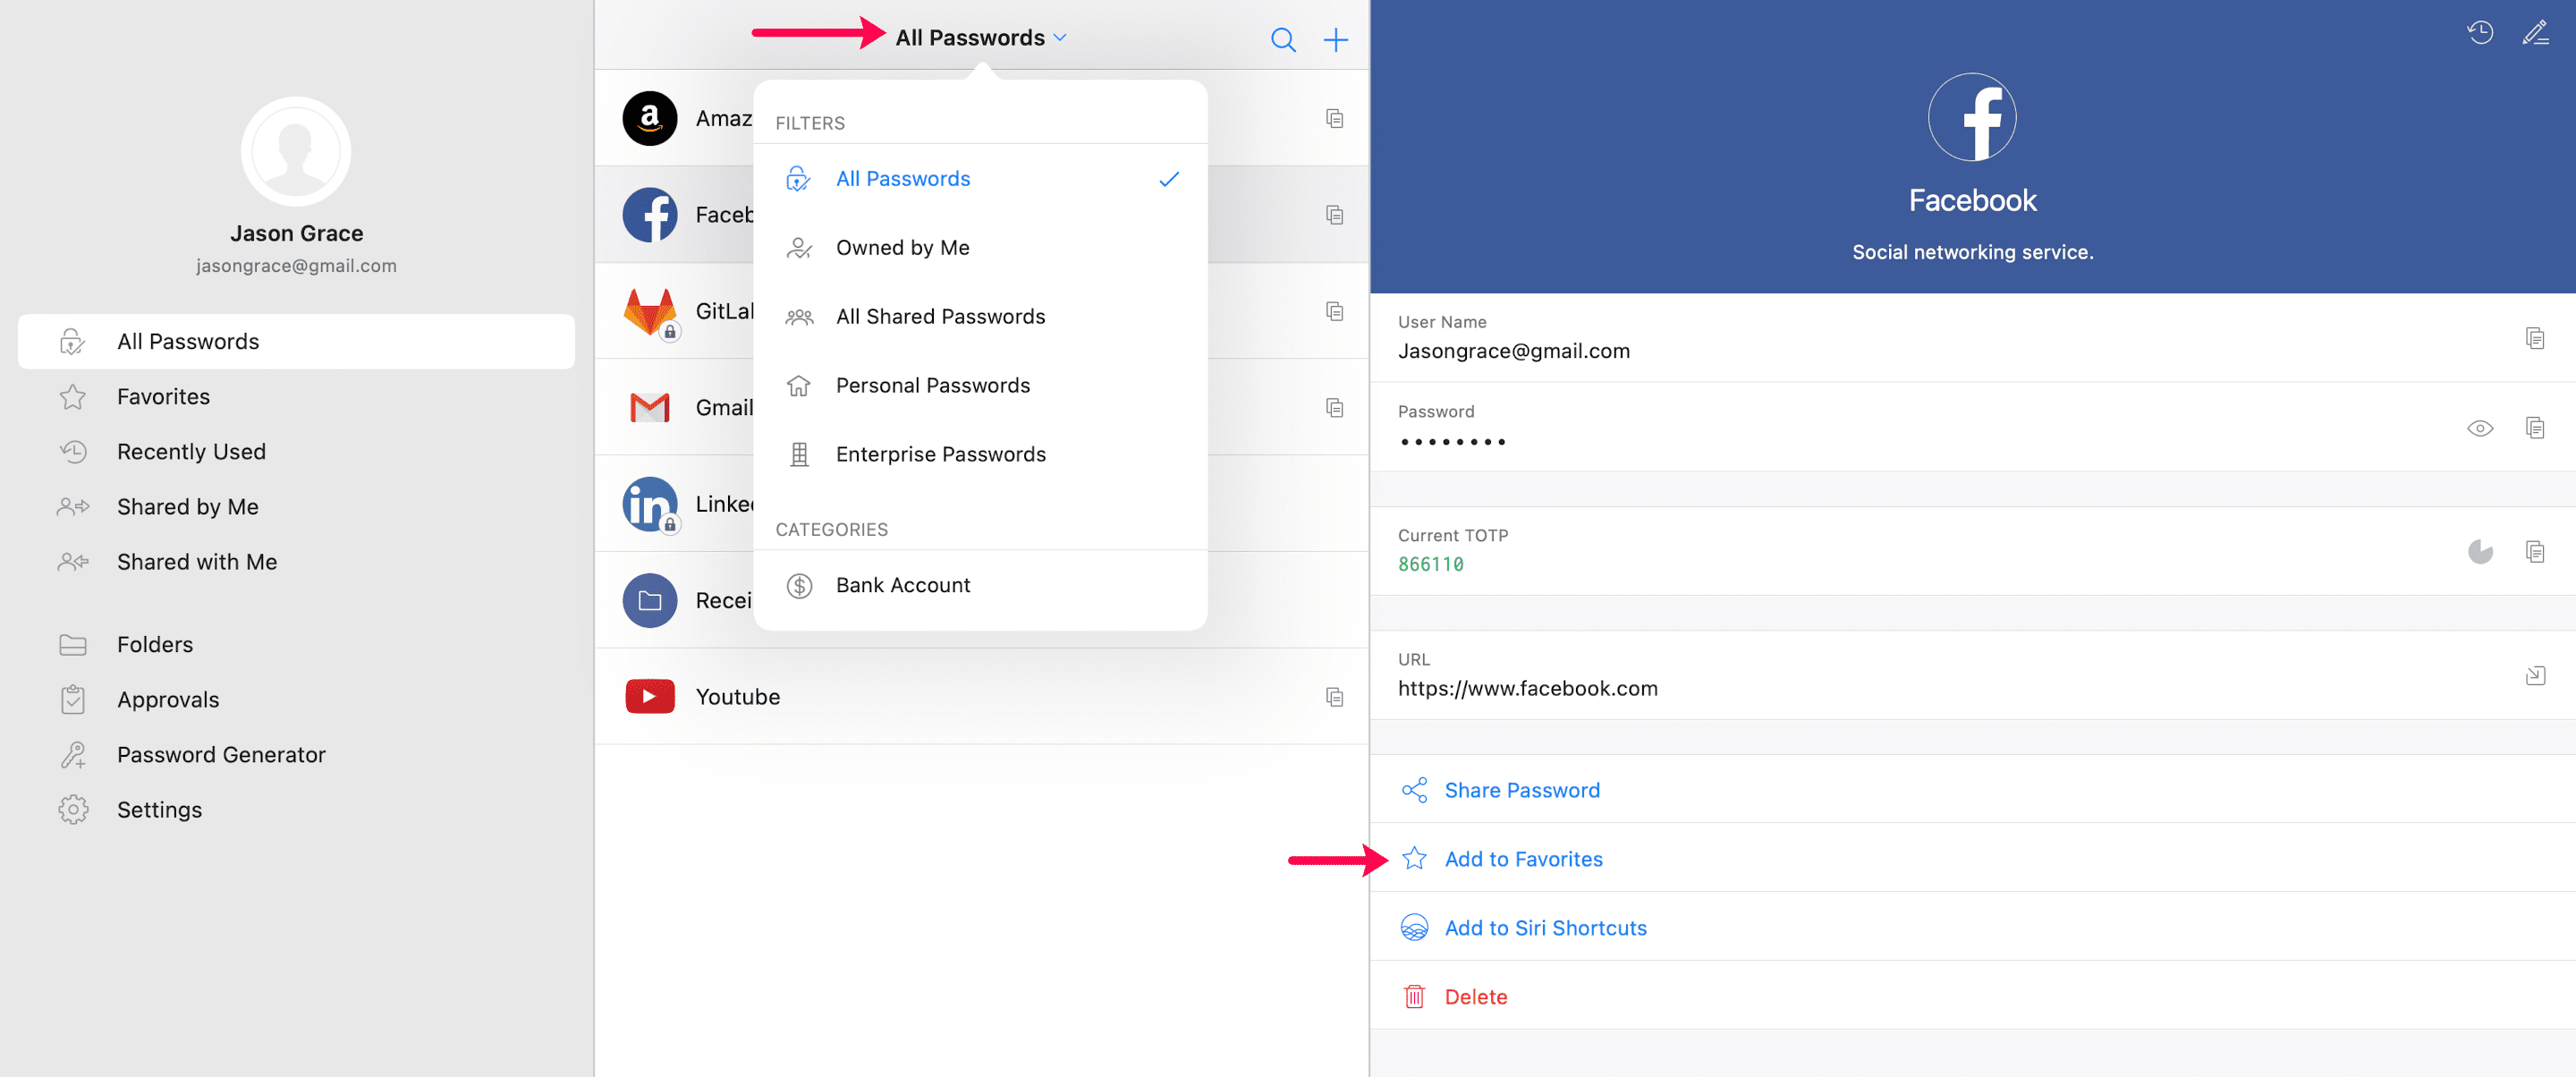
Task: Click the masked password dots
Action: 1452,441
